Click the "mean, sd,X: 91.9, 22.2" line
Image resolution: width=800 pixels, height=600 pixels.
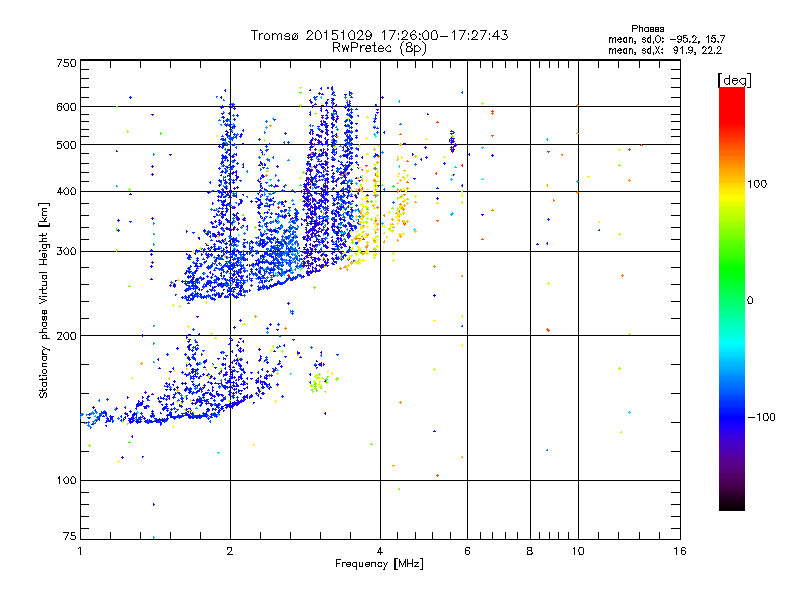click(665, 50)
